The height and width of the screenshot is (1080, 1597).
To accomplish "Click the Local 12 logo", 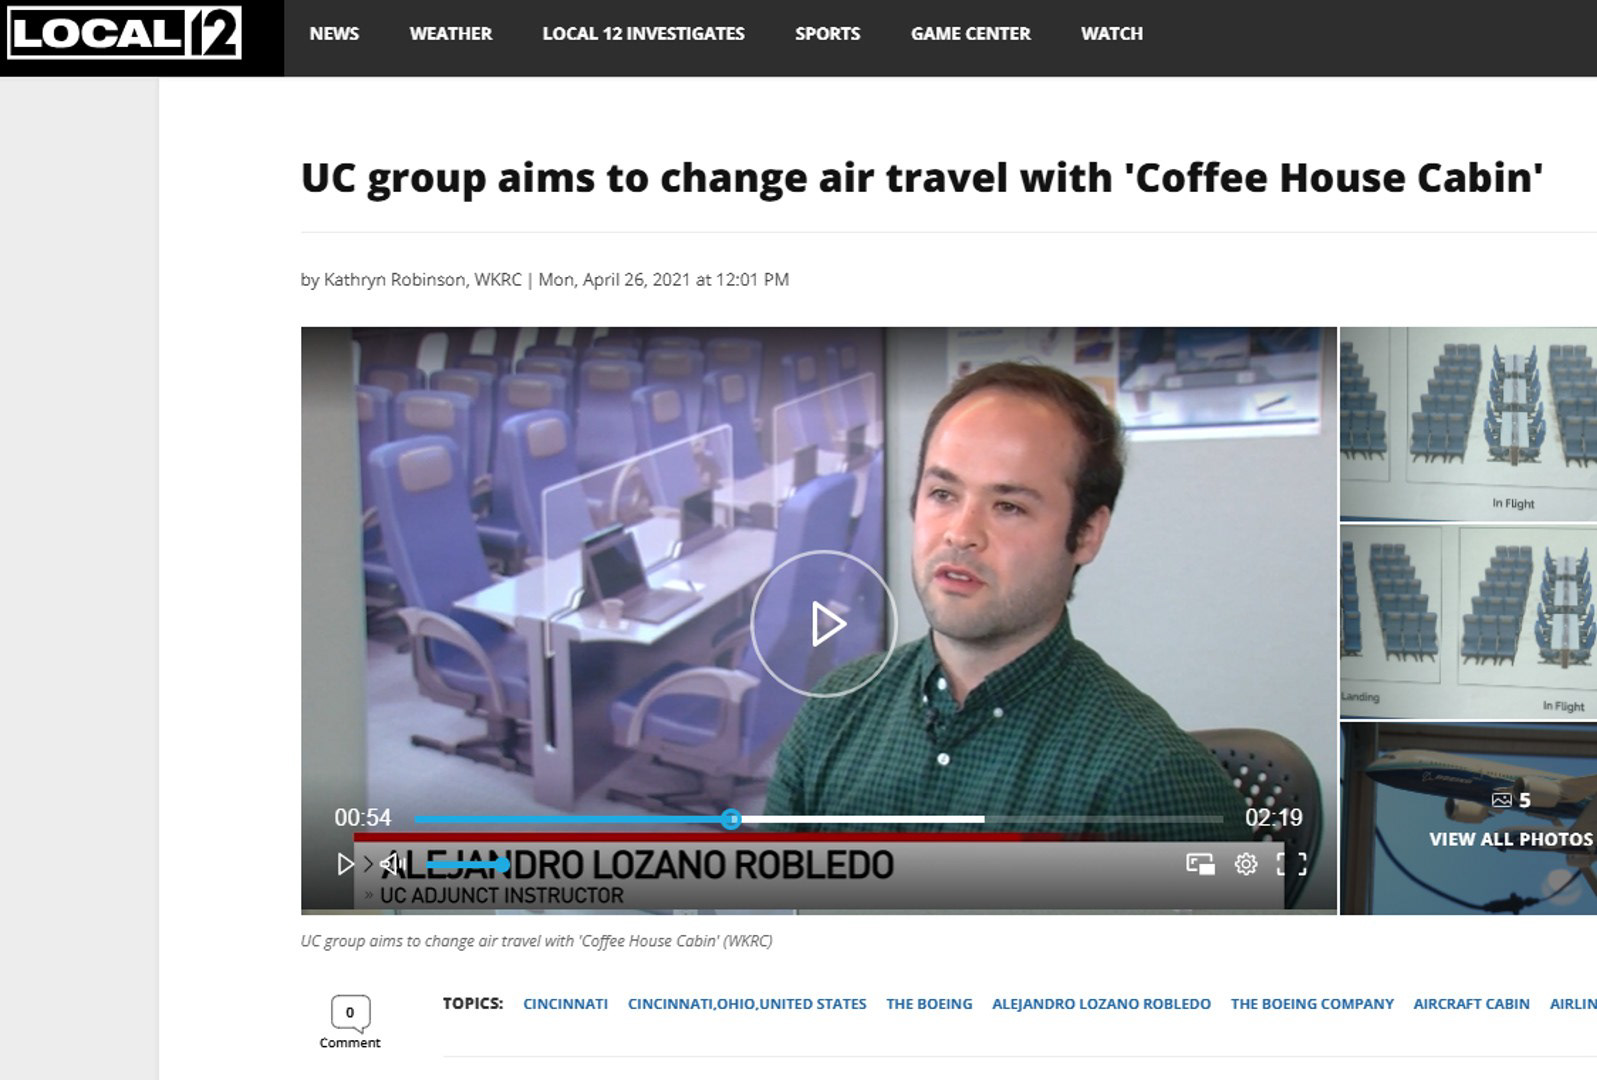I will [x=125, y=34].
